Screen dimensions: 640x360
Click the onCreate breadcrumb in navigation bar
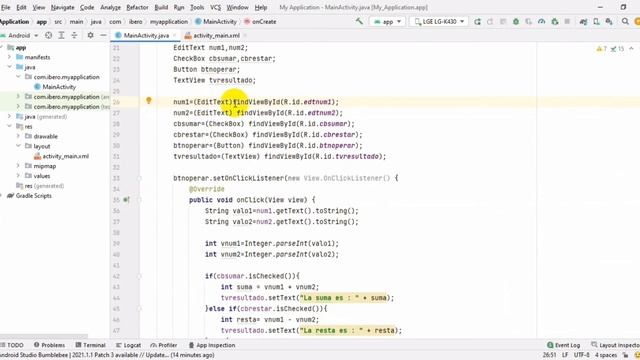pos(260,22)
